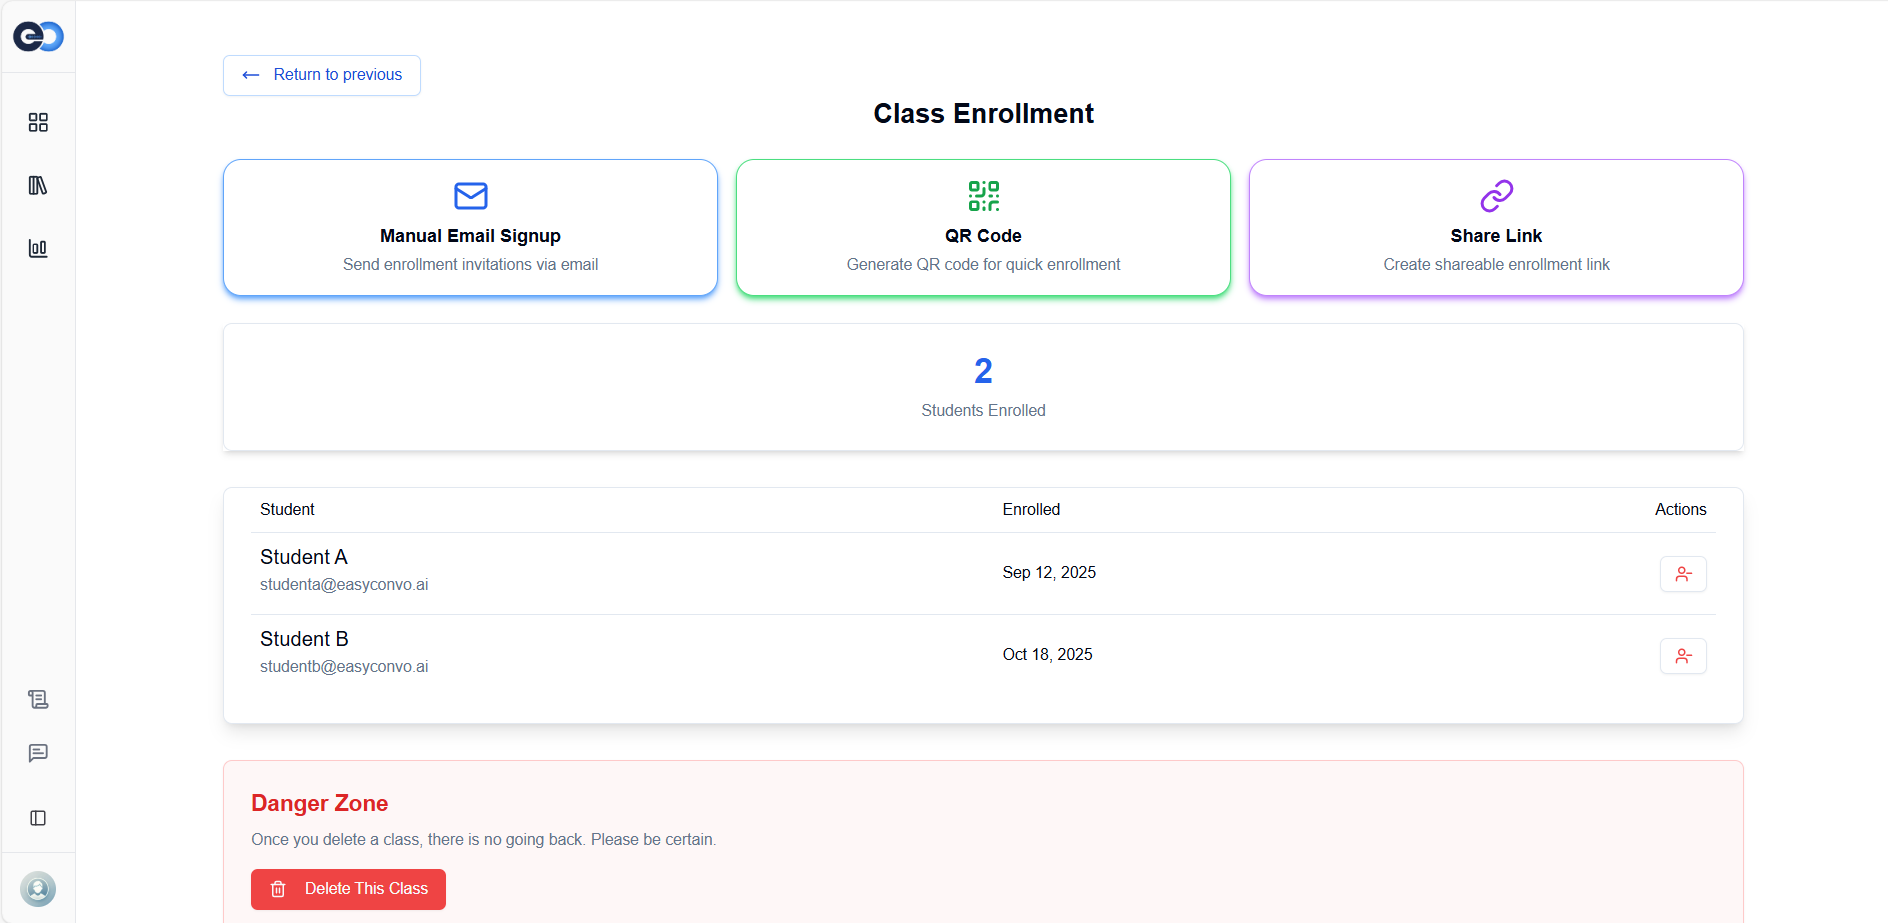The image size is (1888, 923).
Task: Click the scroll document icon in sidebar
Action: click(38, 699)
